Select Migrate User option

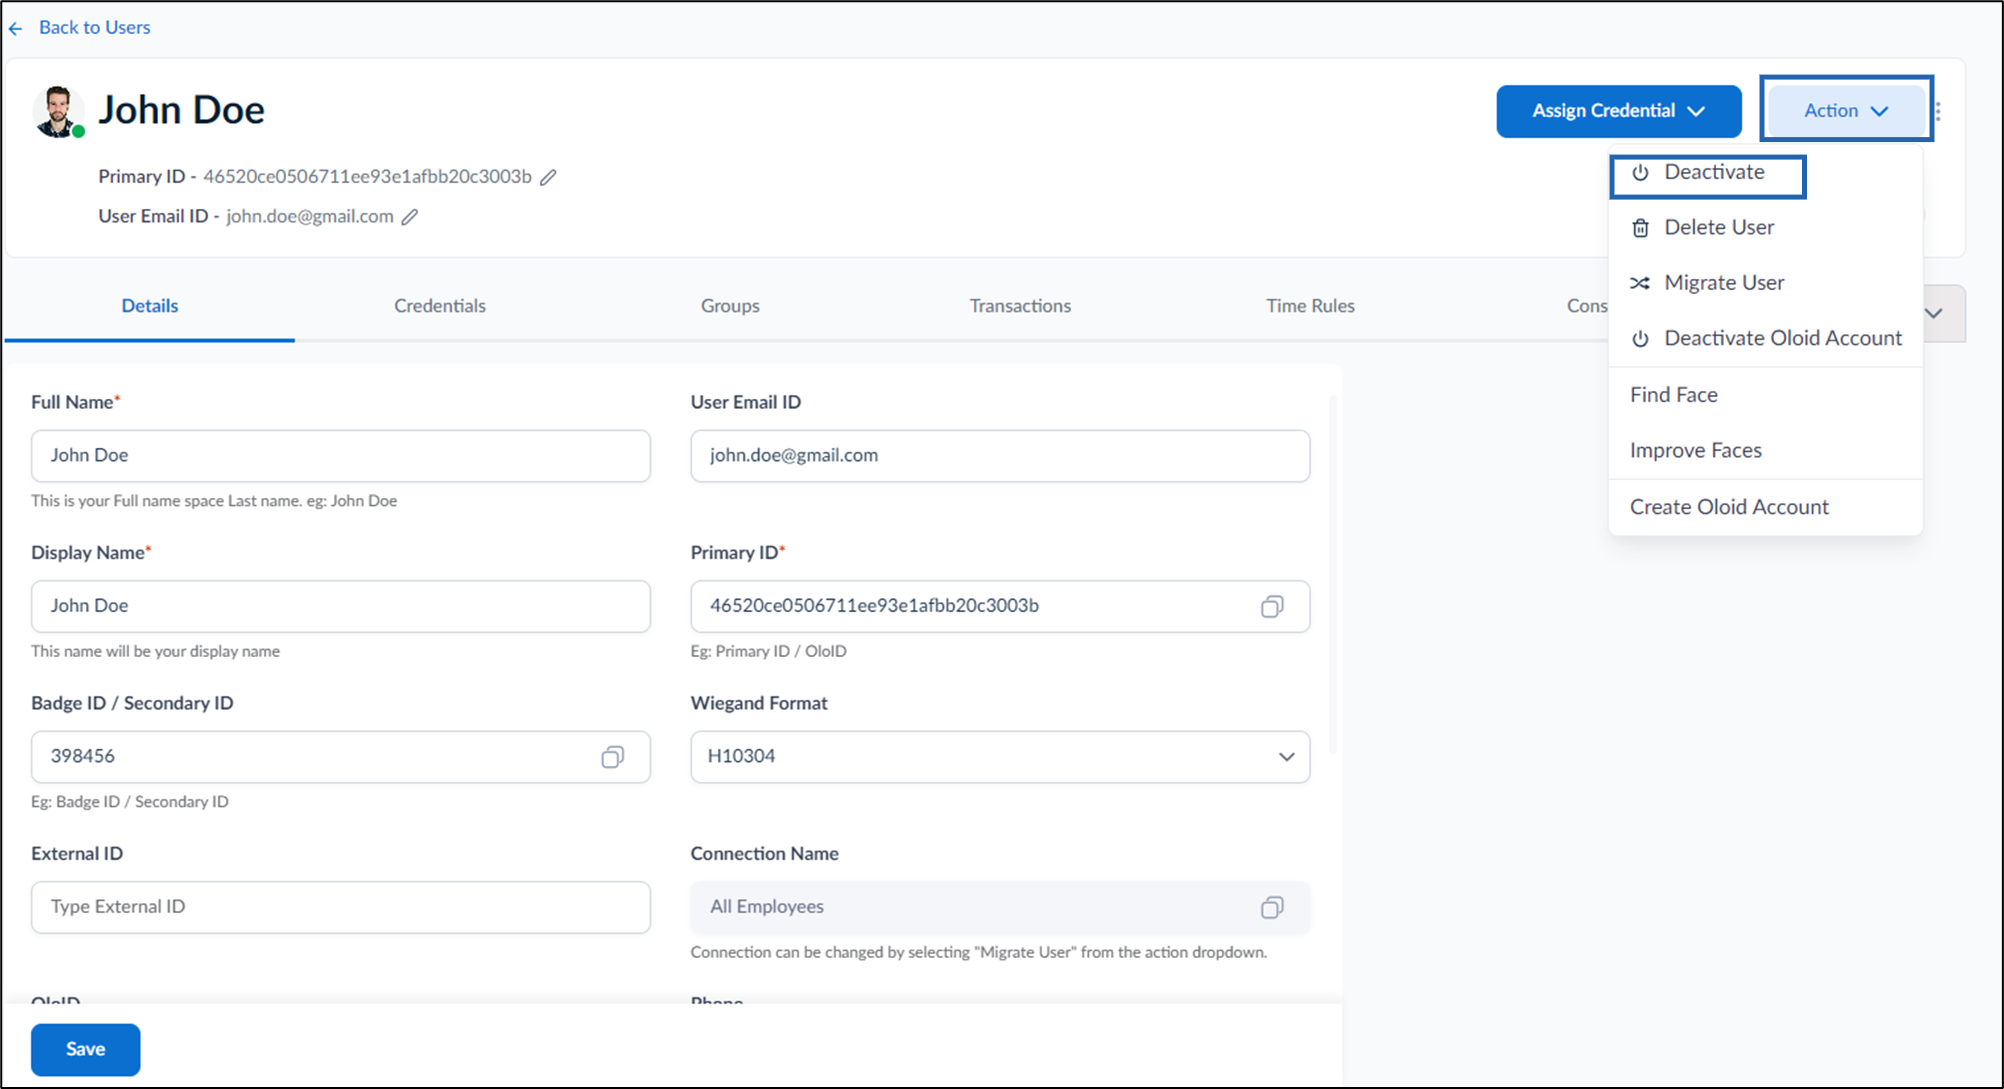[1765, 283]
